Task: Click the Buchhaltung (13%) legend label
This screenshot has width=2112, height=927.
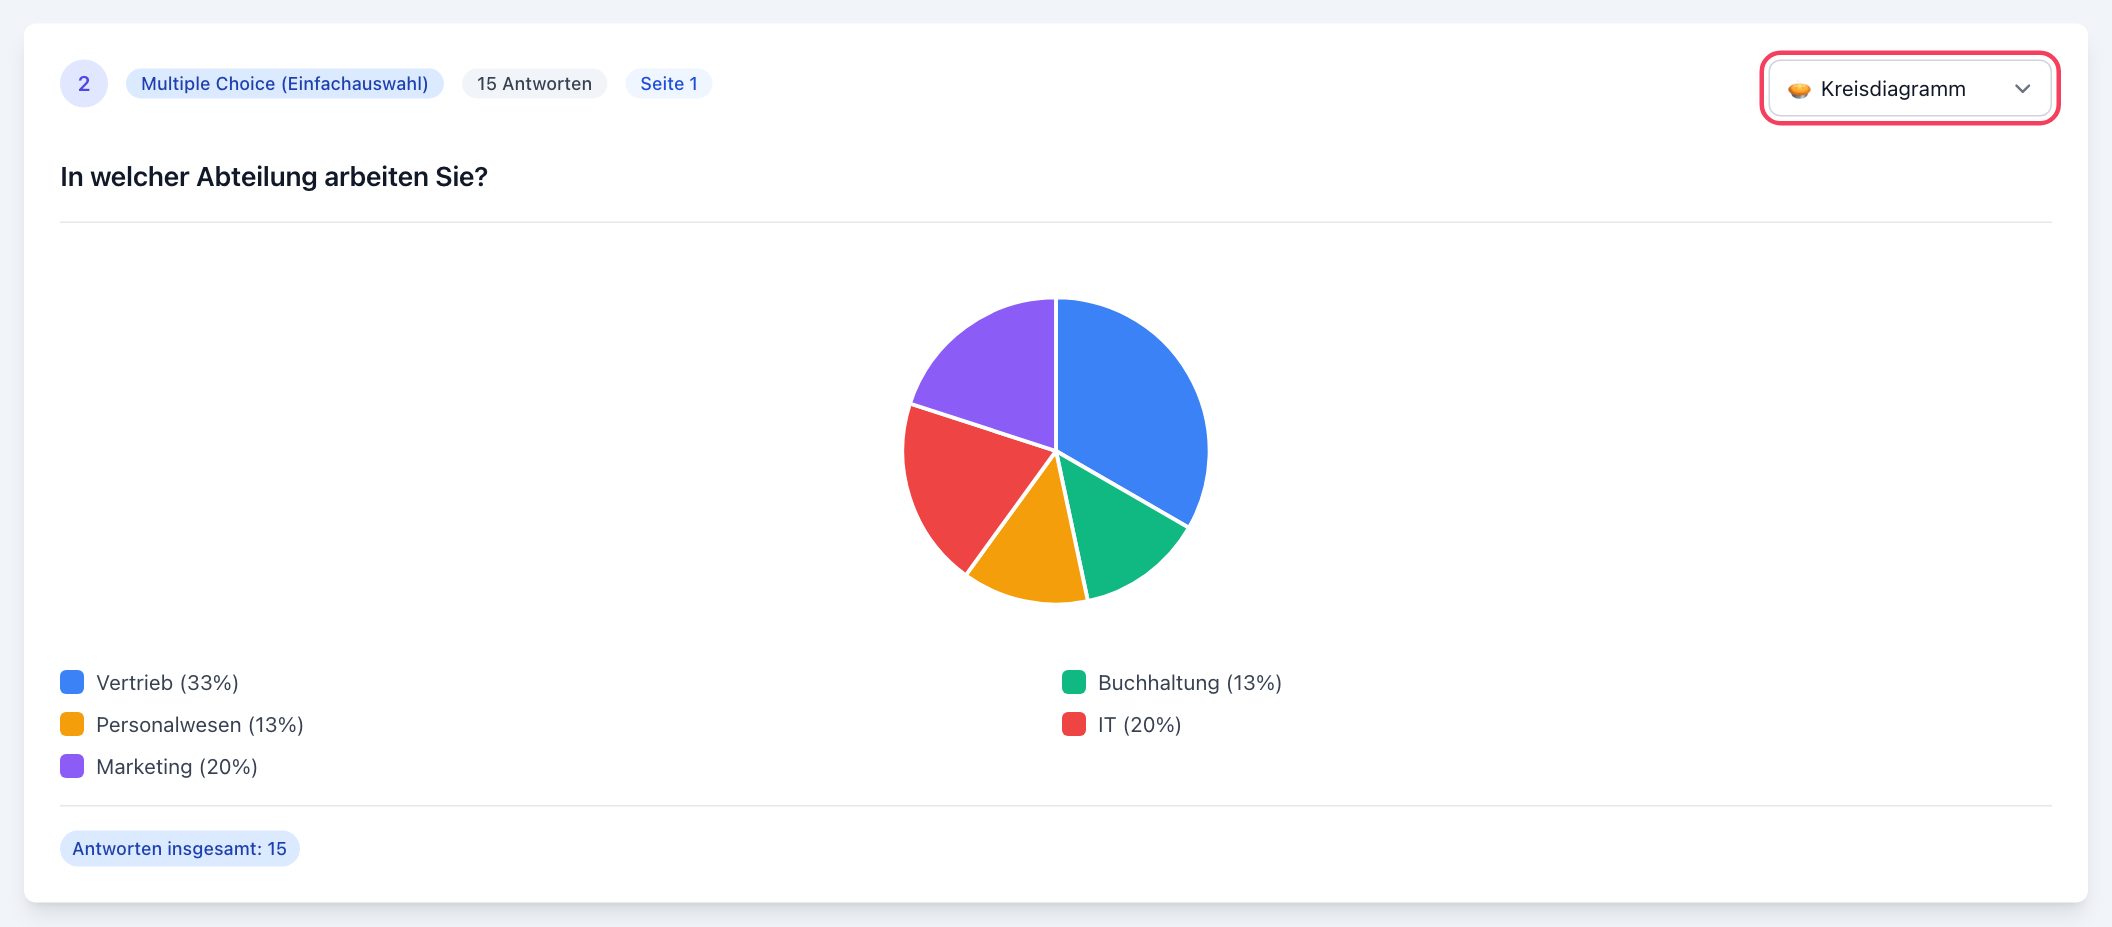Action: click(1190, 683)
